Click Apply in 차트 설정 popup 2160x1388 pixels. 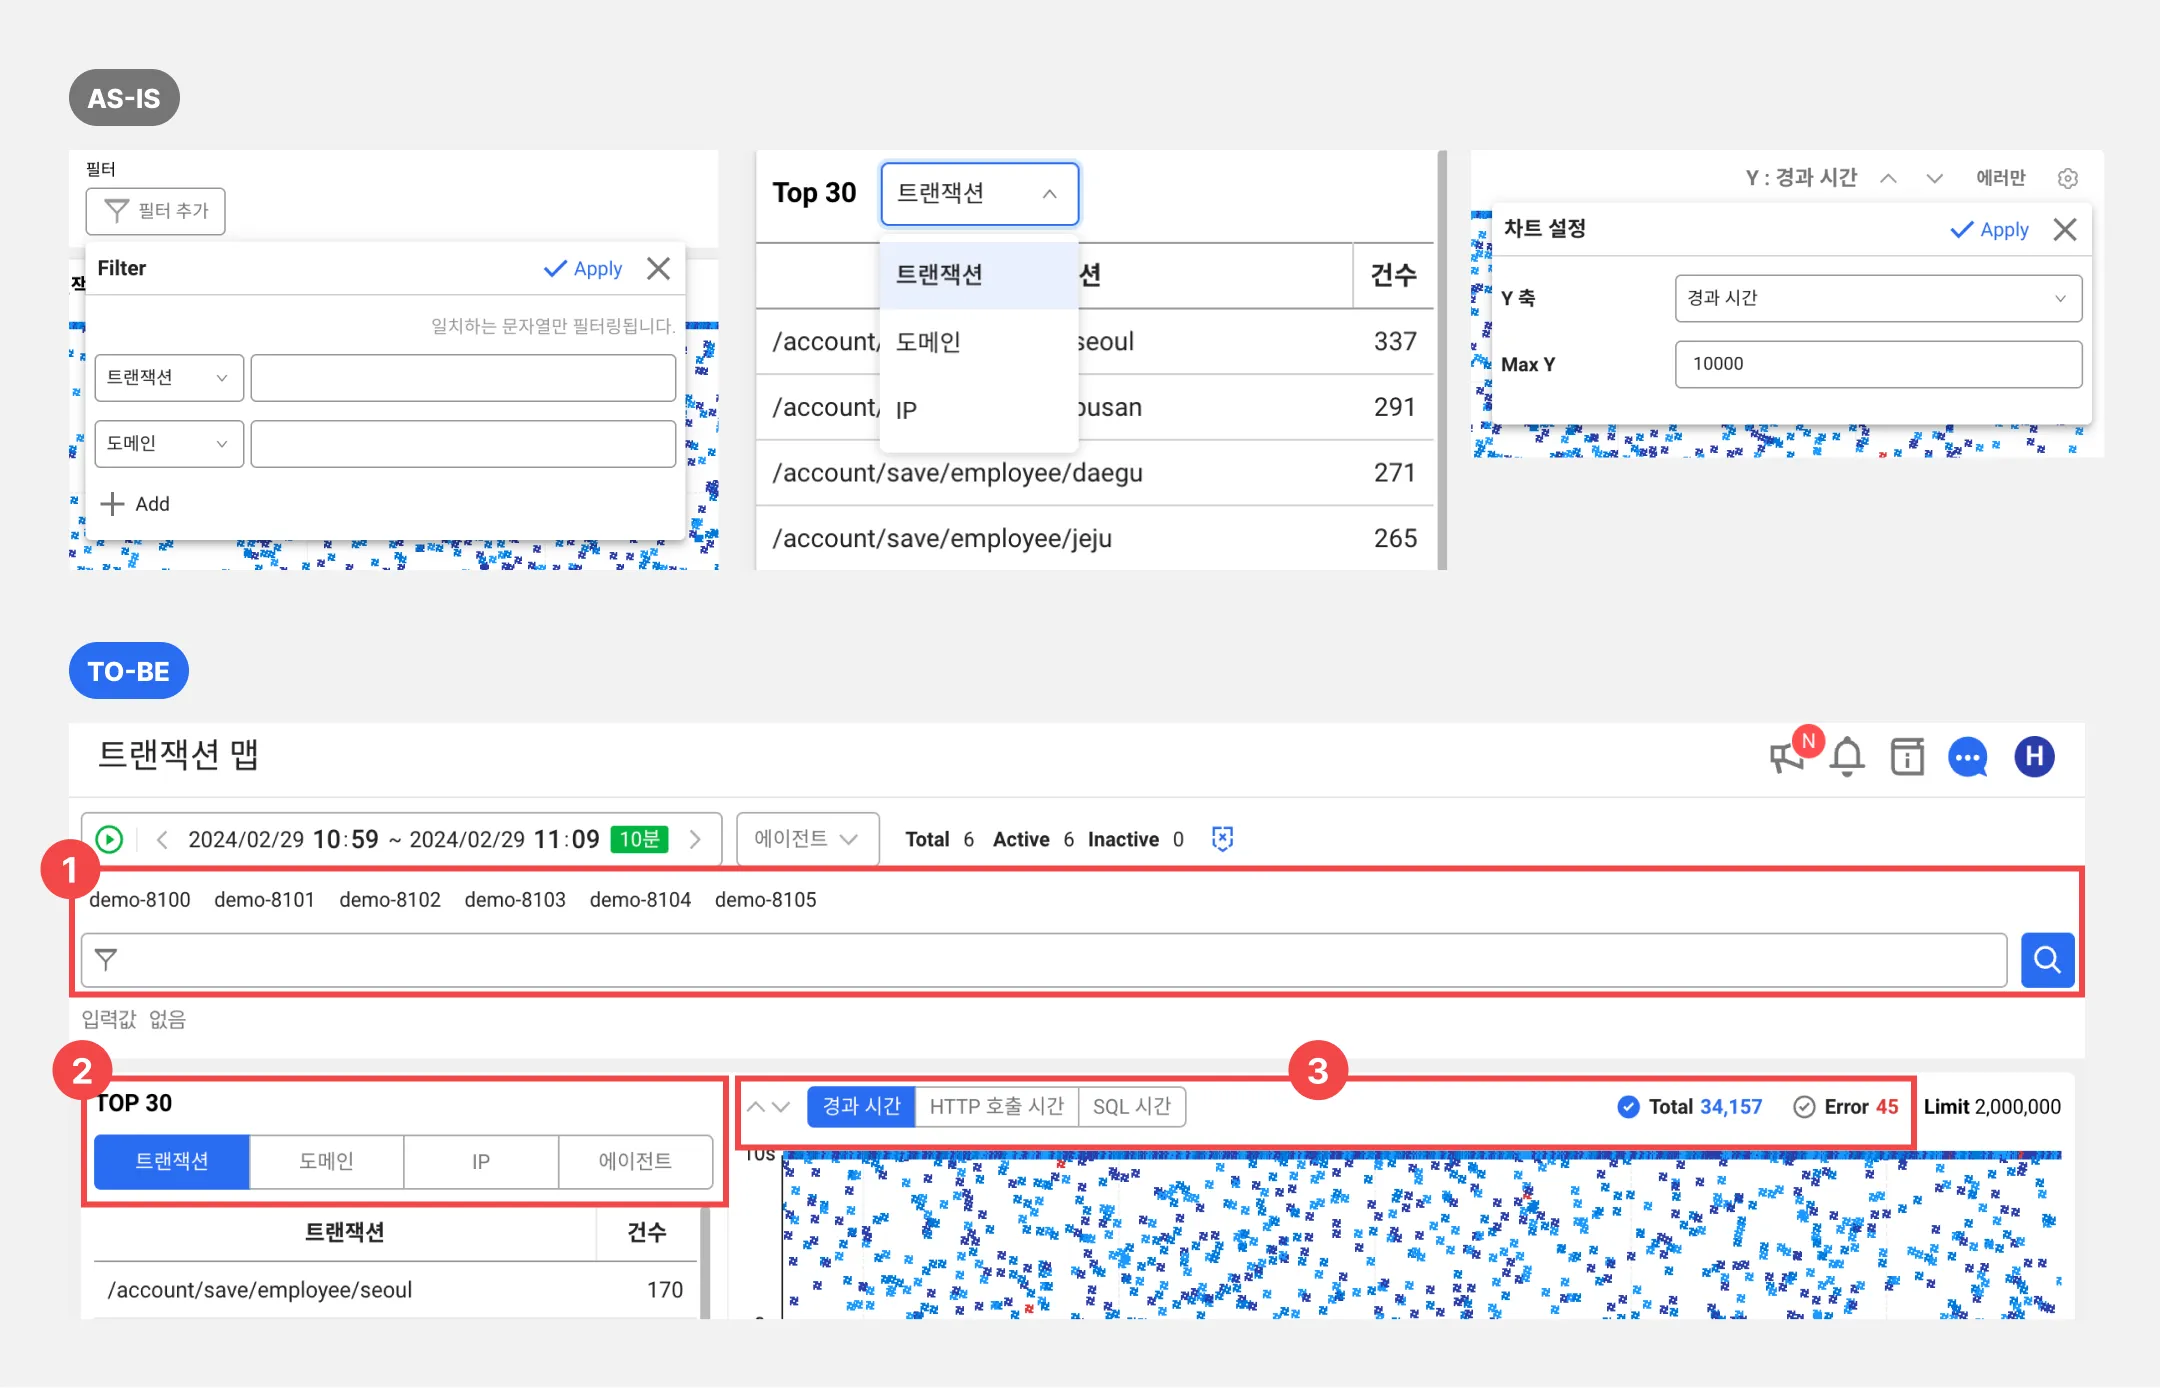pyautogui.click(x=1989, y=230)
